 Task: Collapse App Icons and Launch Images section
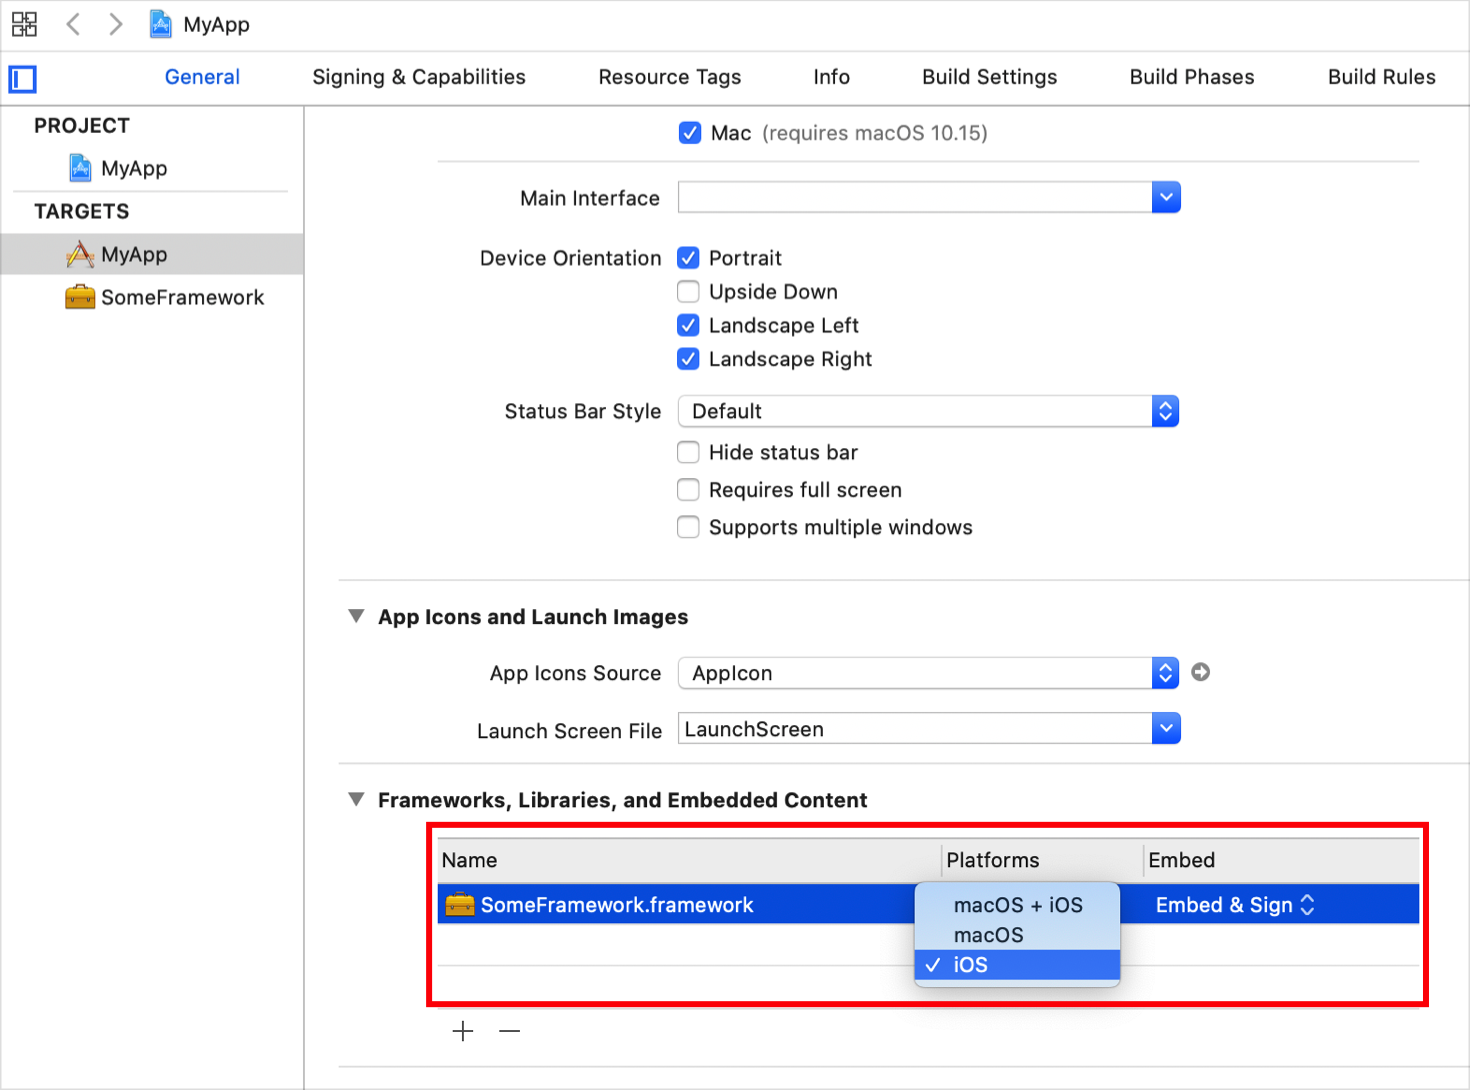[x=356, y=616]
